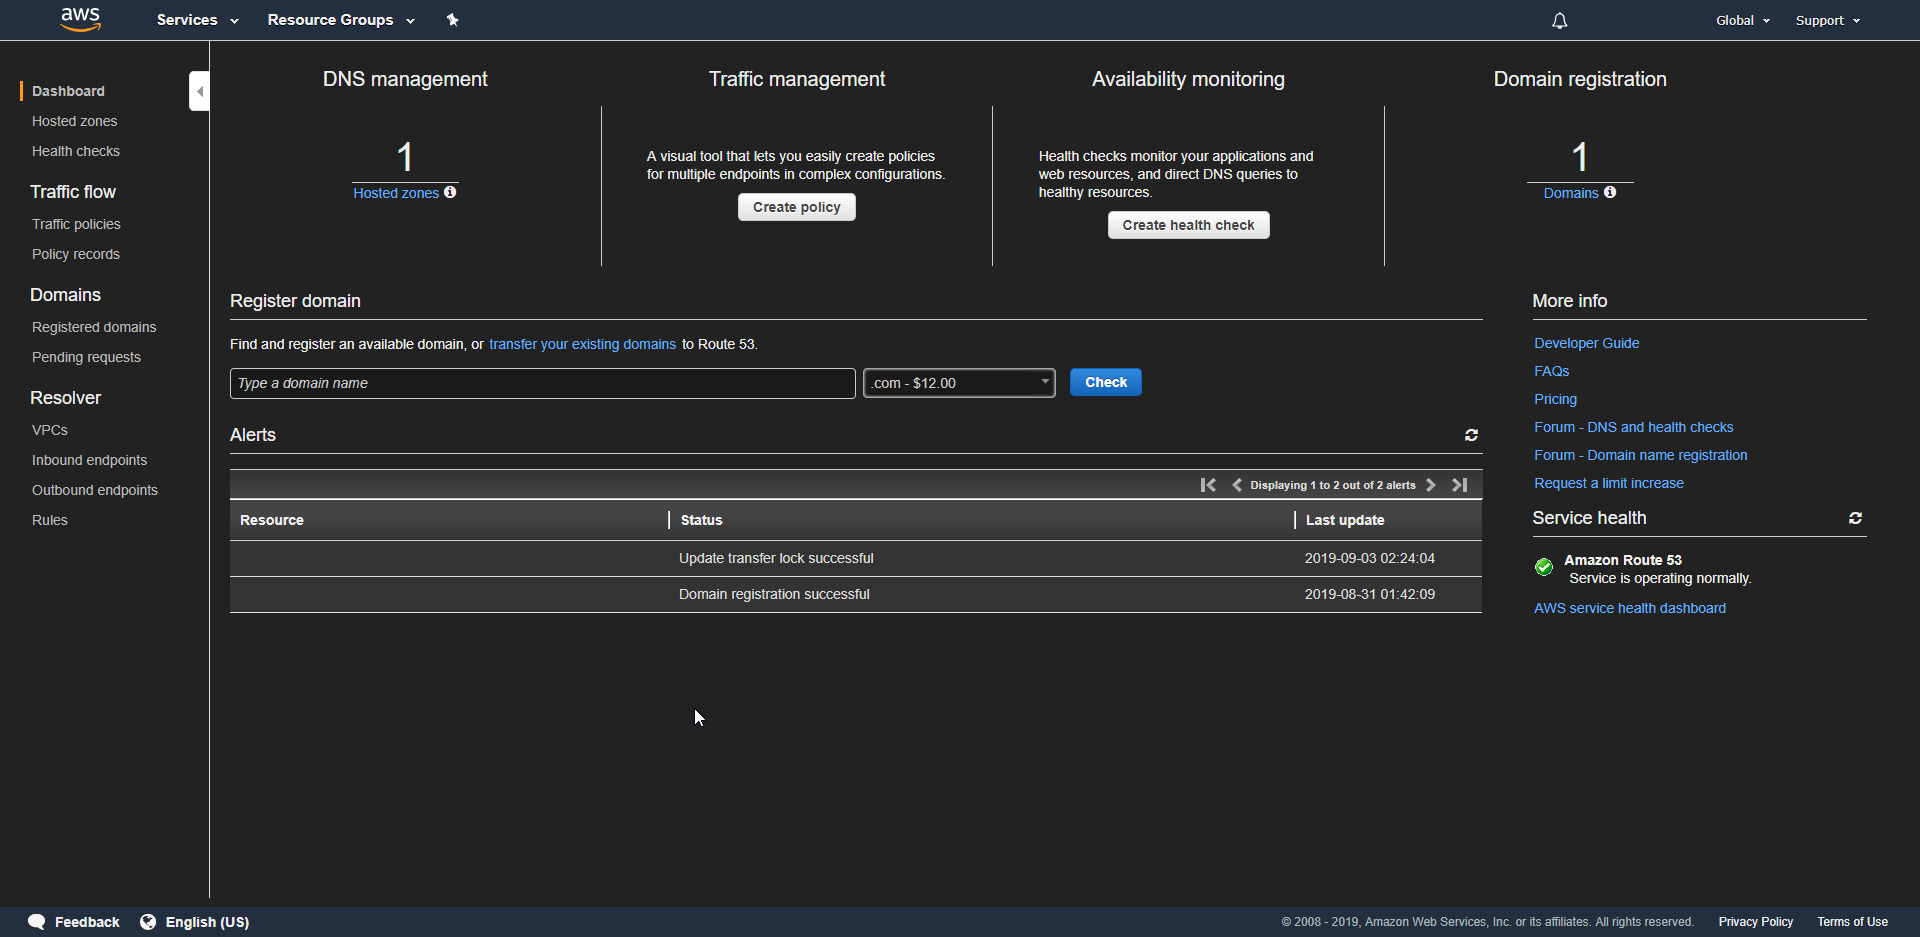Click English (US) language selector
Viewport: 1920px width, 937px height.
pos(207,922)
